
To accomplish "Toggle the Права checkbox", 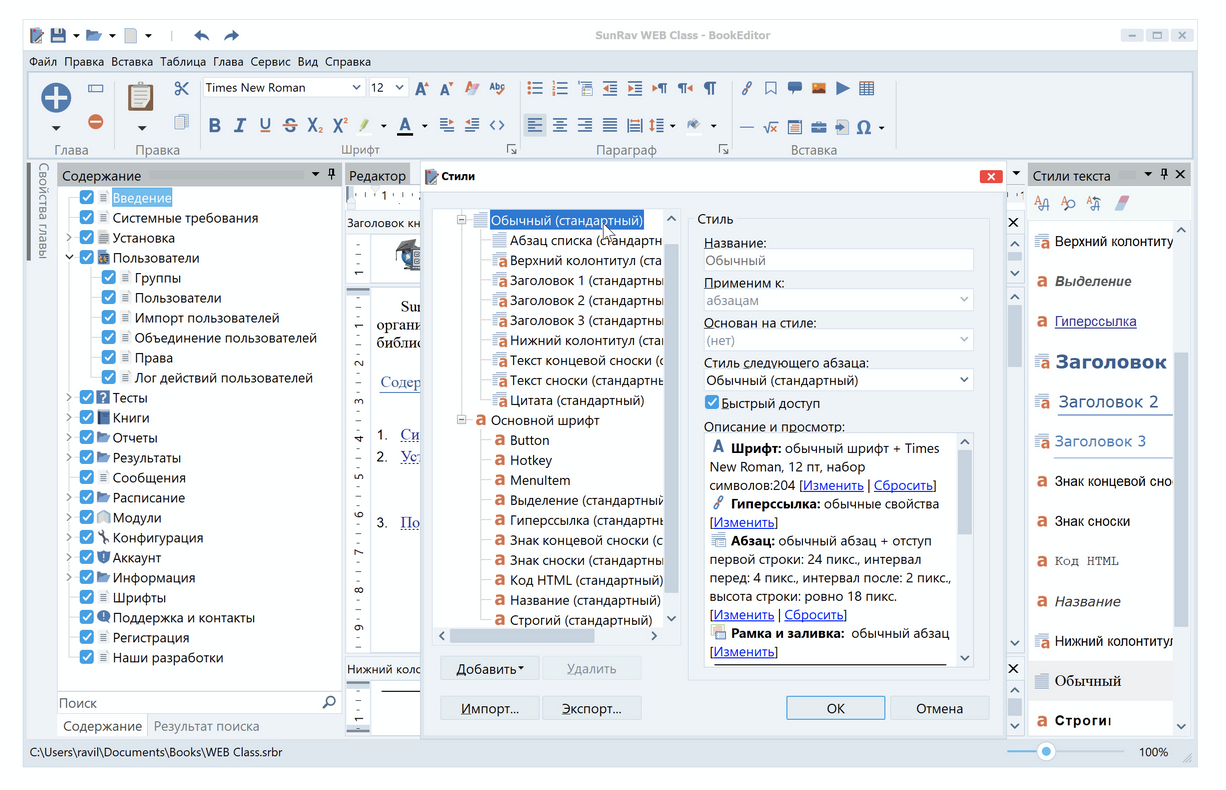I will pyautogui.click(x=109, y=358).
